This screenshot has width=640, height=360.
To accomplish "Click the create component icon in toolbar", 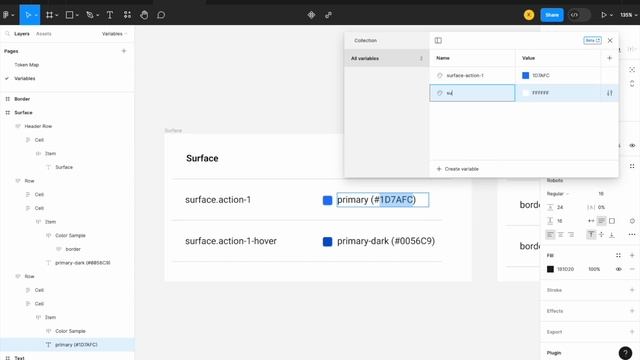I will [311, 15].
